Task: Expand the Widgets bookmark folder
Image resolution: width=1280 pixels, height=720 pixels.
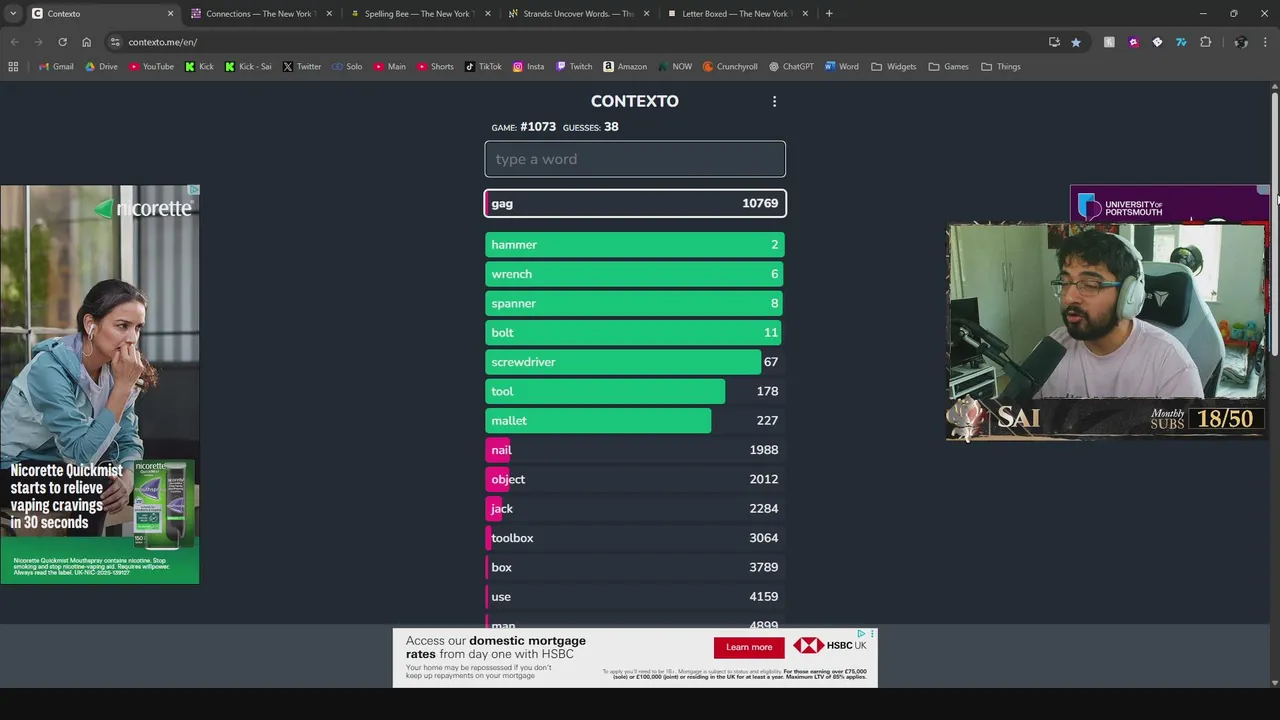Action: click(893, 67)
